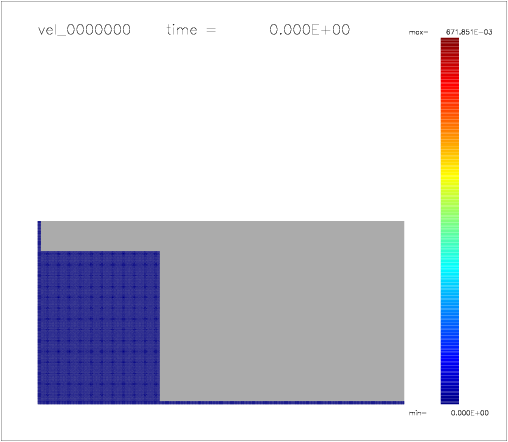Click the maximum value 671.851E-03
The width and height of the screenshot is (508, 442).
click(x=469, y=32)
